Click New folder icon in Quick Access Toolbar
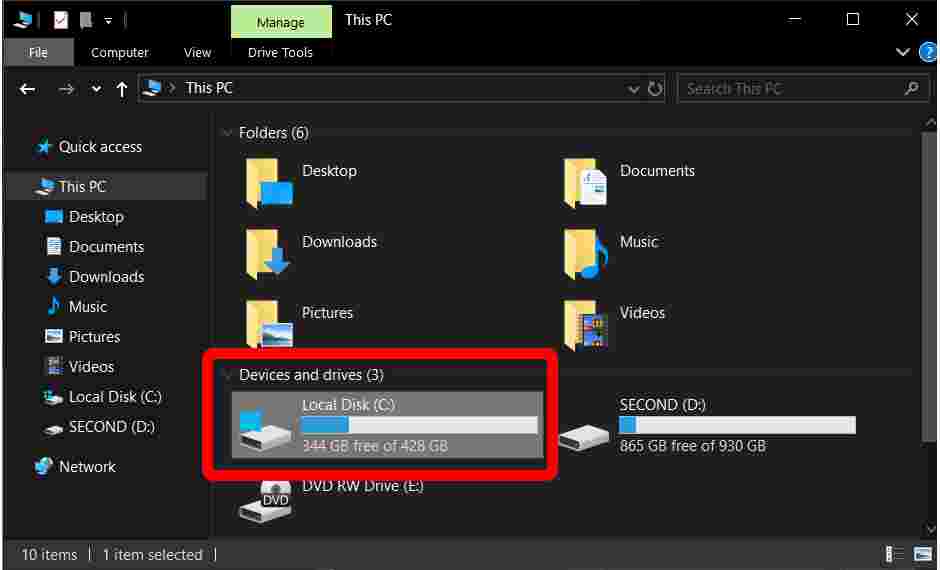This screenshot has height=570, width=940. [x=86, y=20]
